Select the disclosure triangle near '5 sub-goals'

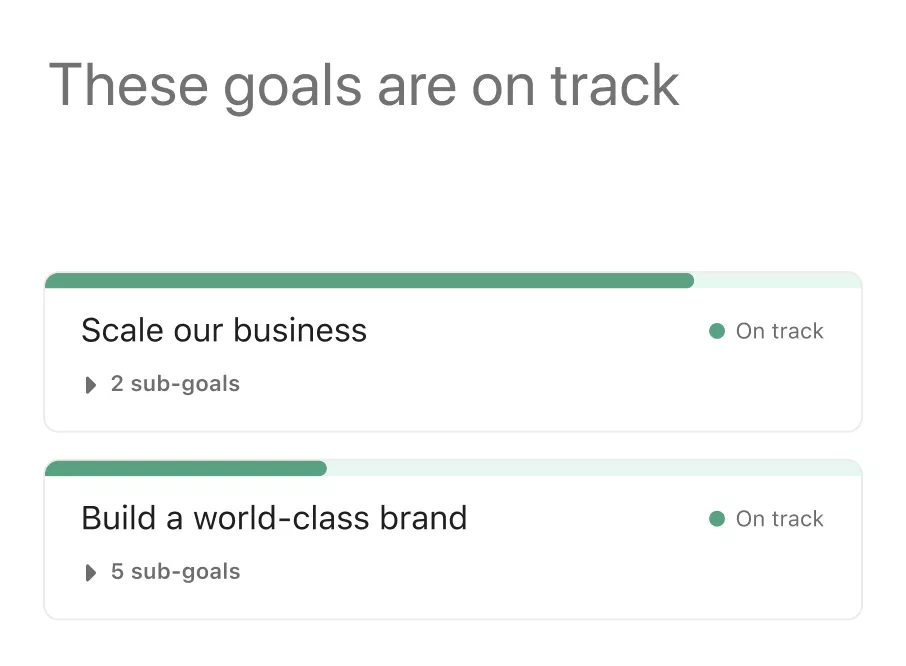91,572
